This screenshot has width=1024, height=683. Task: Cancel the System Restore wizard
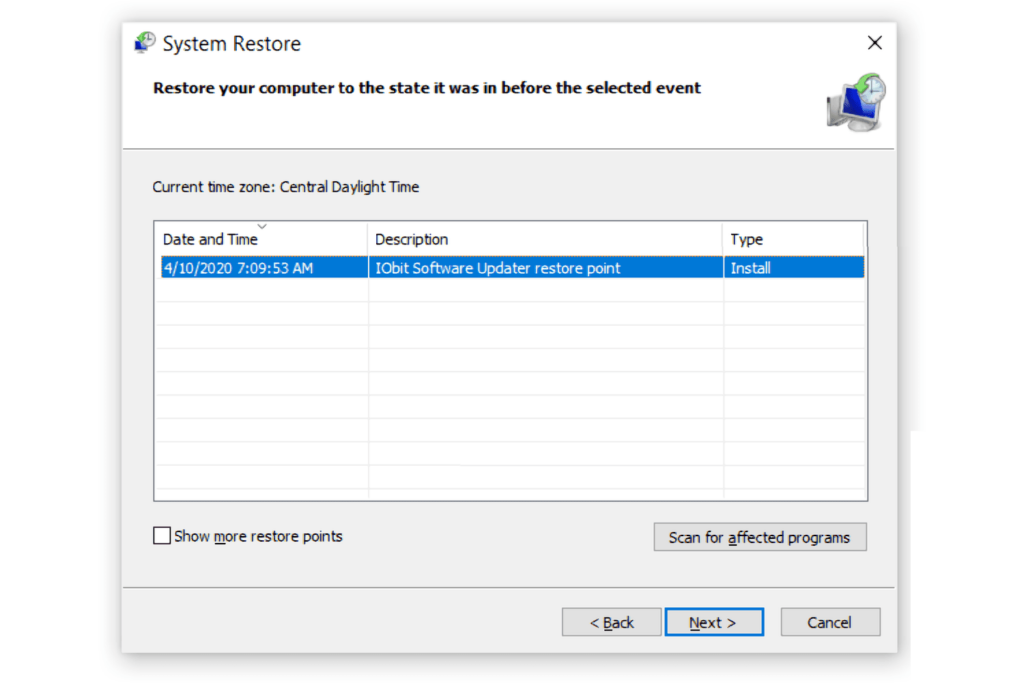click(829, 621)
